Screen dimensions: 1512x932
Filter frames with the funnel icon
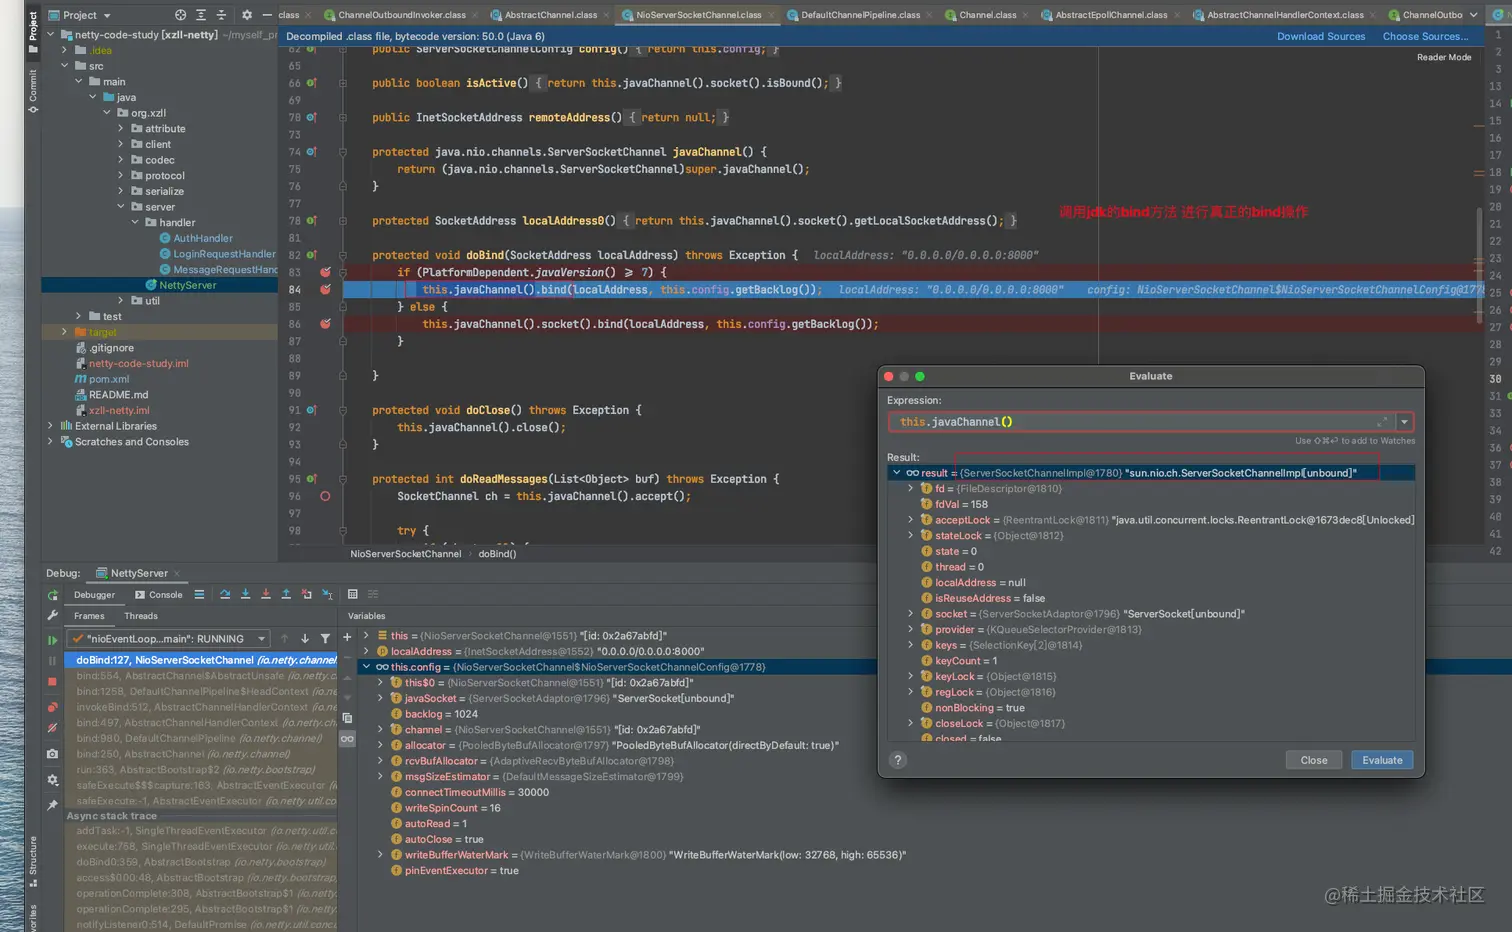pyautogui.click(x=325, y=638)
